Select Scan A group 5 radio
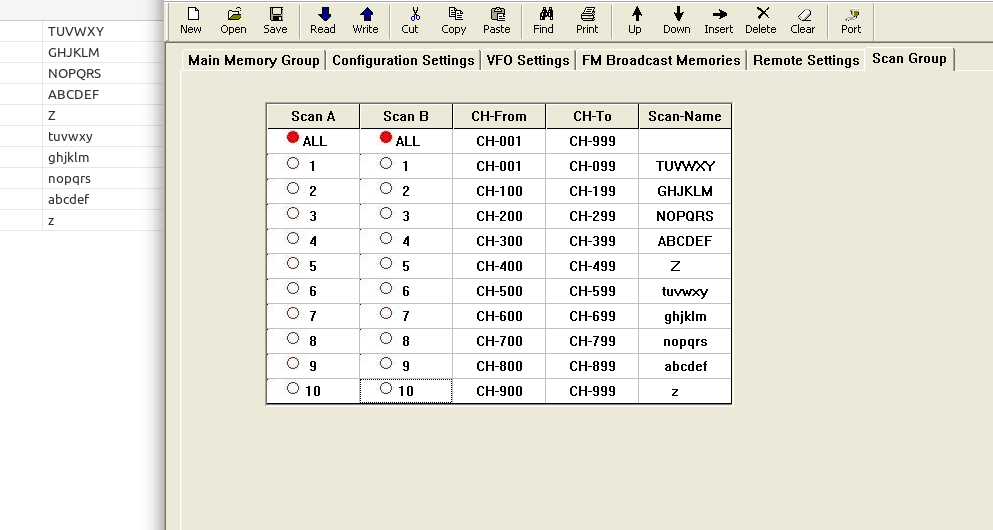This screenshot has width=993, height=530. [293, 263]
